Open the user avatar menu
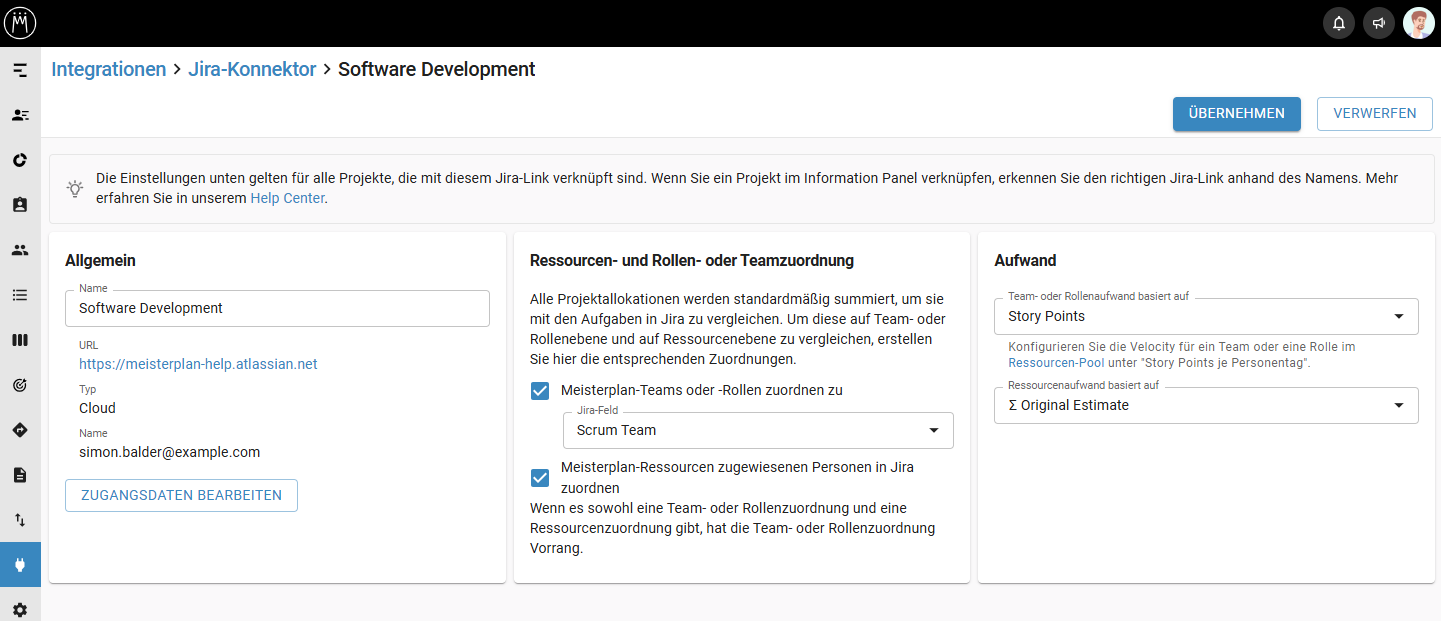This screenshot has height=621, width=1441. (1419, 23)
